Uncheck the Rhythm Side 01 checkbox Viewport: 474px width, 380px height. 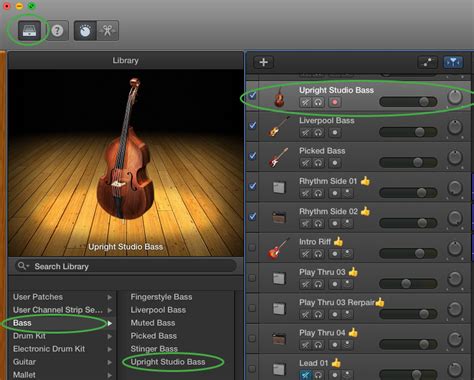tap(253, 186)
